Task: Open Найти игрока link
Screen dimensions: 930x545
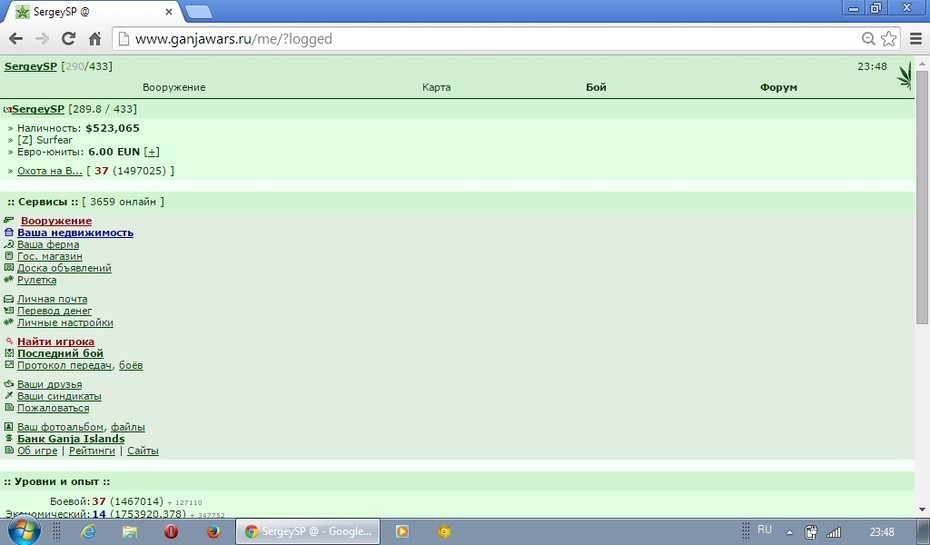Action: point(56,342)
